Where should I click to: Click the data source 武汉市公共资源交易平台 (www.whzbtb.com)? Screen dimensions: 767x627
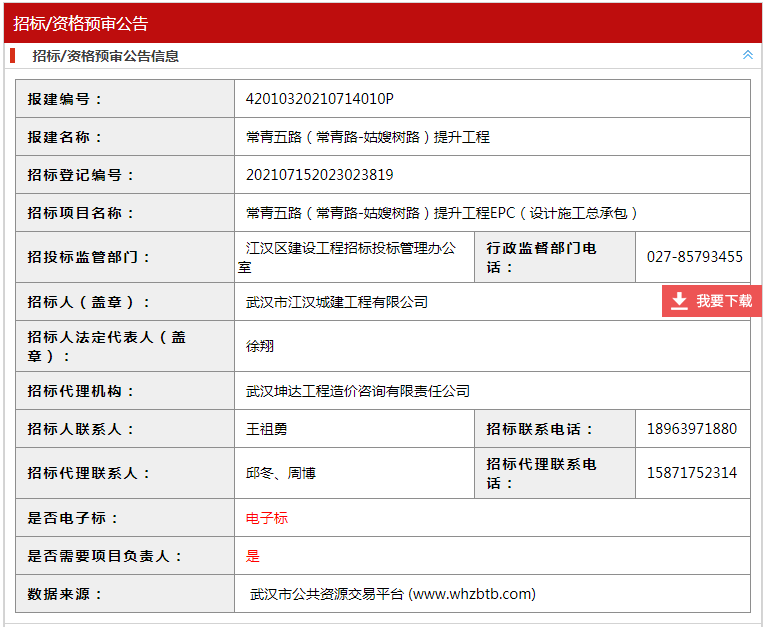point(392,594)
